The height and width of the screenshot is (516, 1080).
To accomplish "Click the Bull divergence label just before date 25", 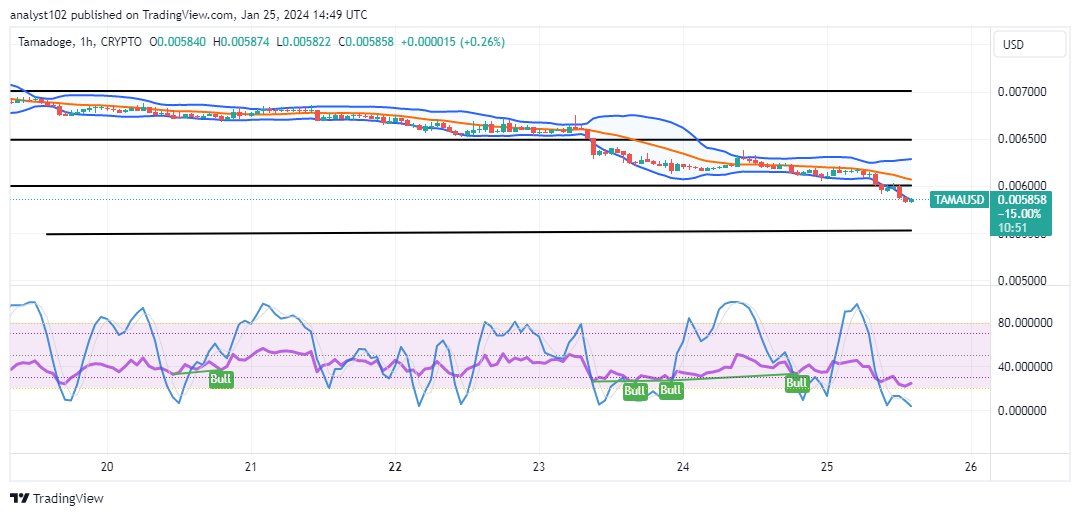I will pyautogui.click(x=797, y=383).
